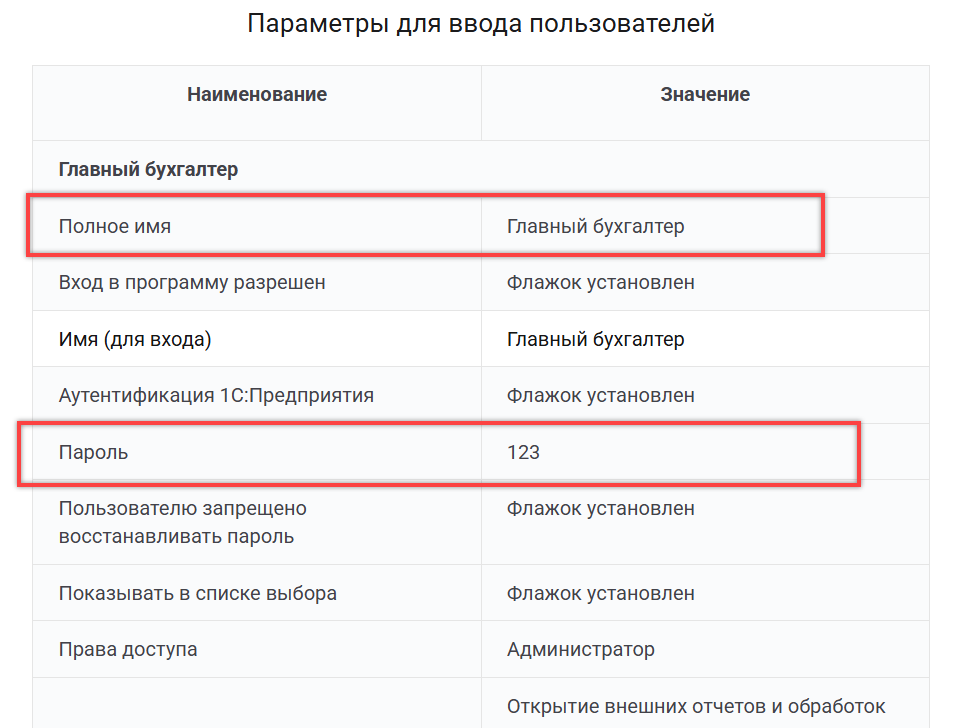Select the "Имя (для входа)" cell
The width and height of the screenshot is (962, 728).
135,339
